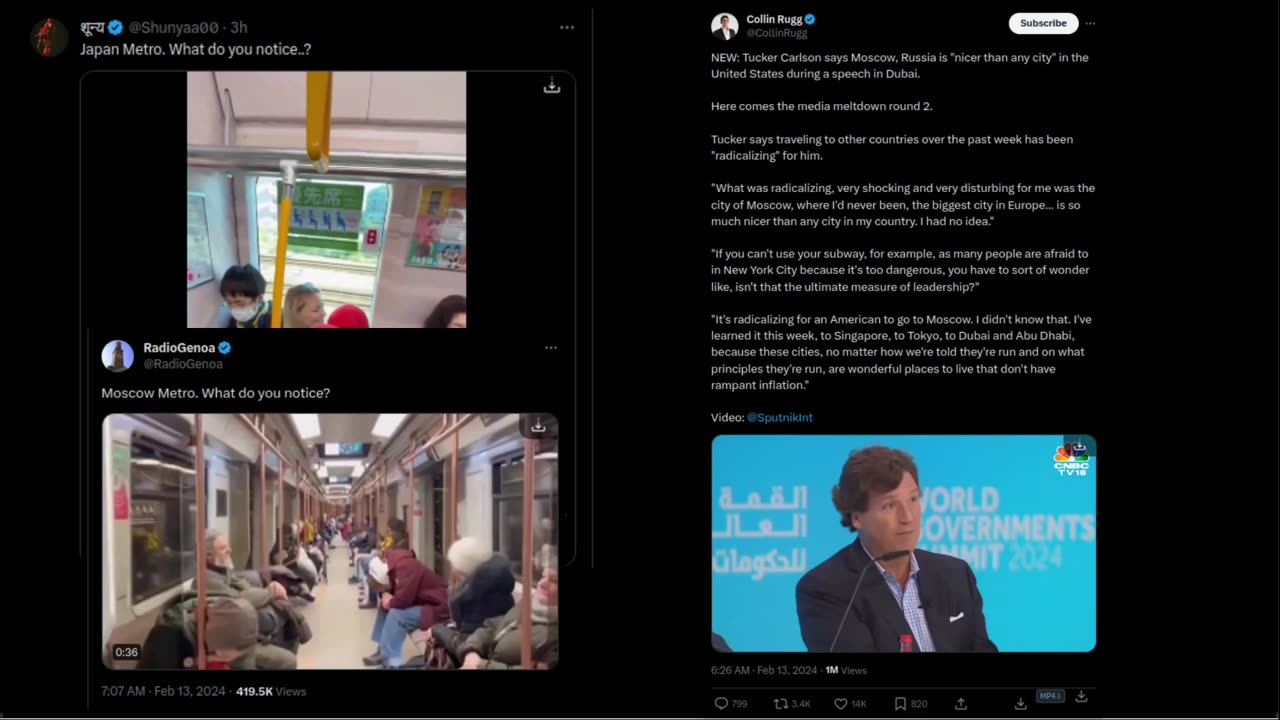Open @CollinRugg handle link

[x=777, y=33]
